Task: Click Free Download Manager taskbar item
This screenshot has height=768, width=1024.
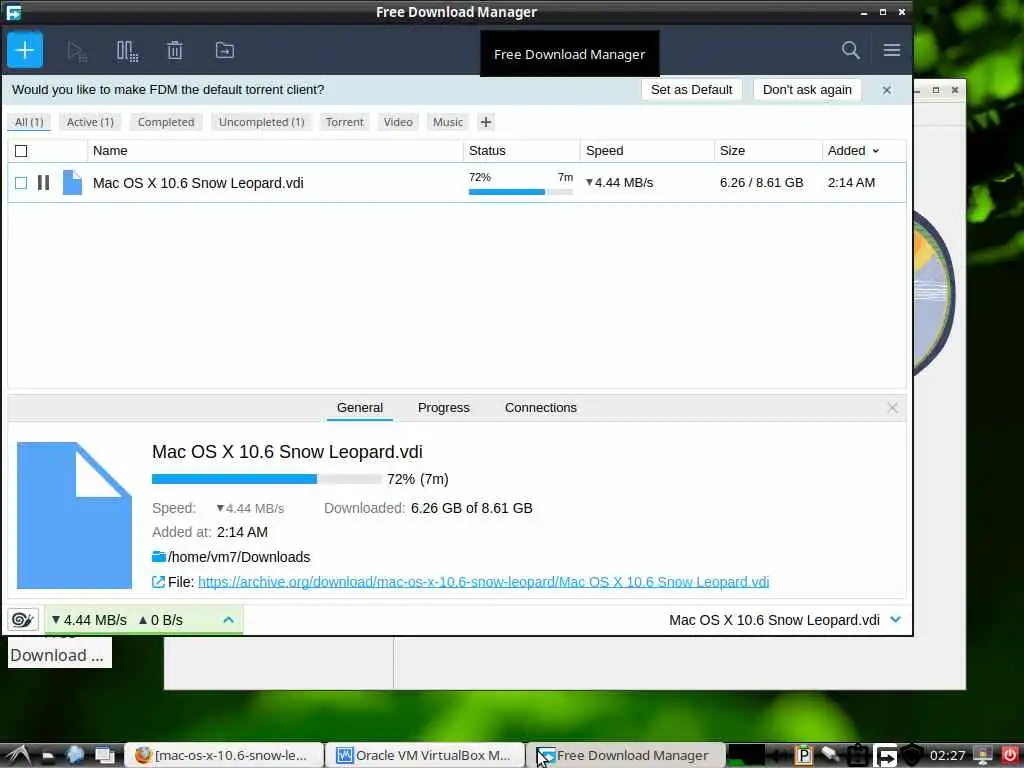Action: pos(626,756)
